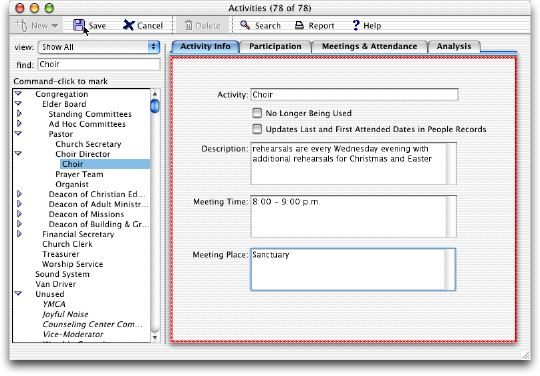
Task: Click the Activity name field
Action: tap(354, 95)
